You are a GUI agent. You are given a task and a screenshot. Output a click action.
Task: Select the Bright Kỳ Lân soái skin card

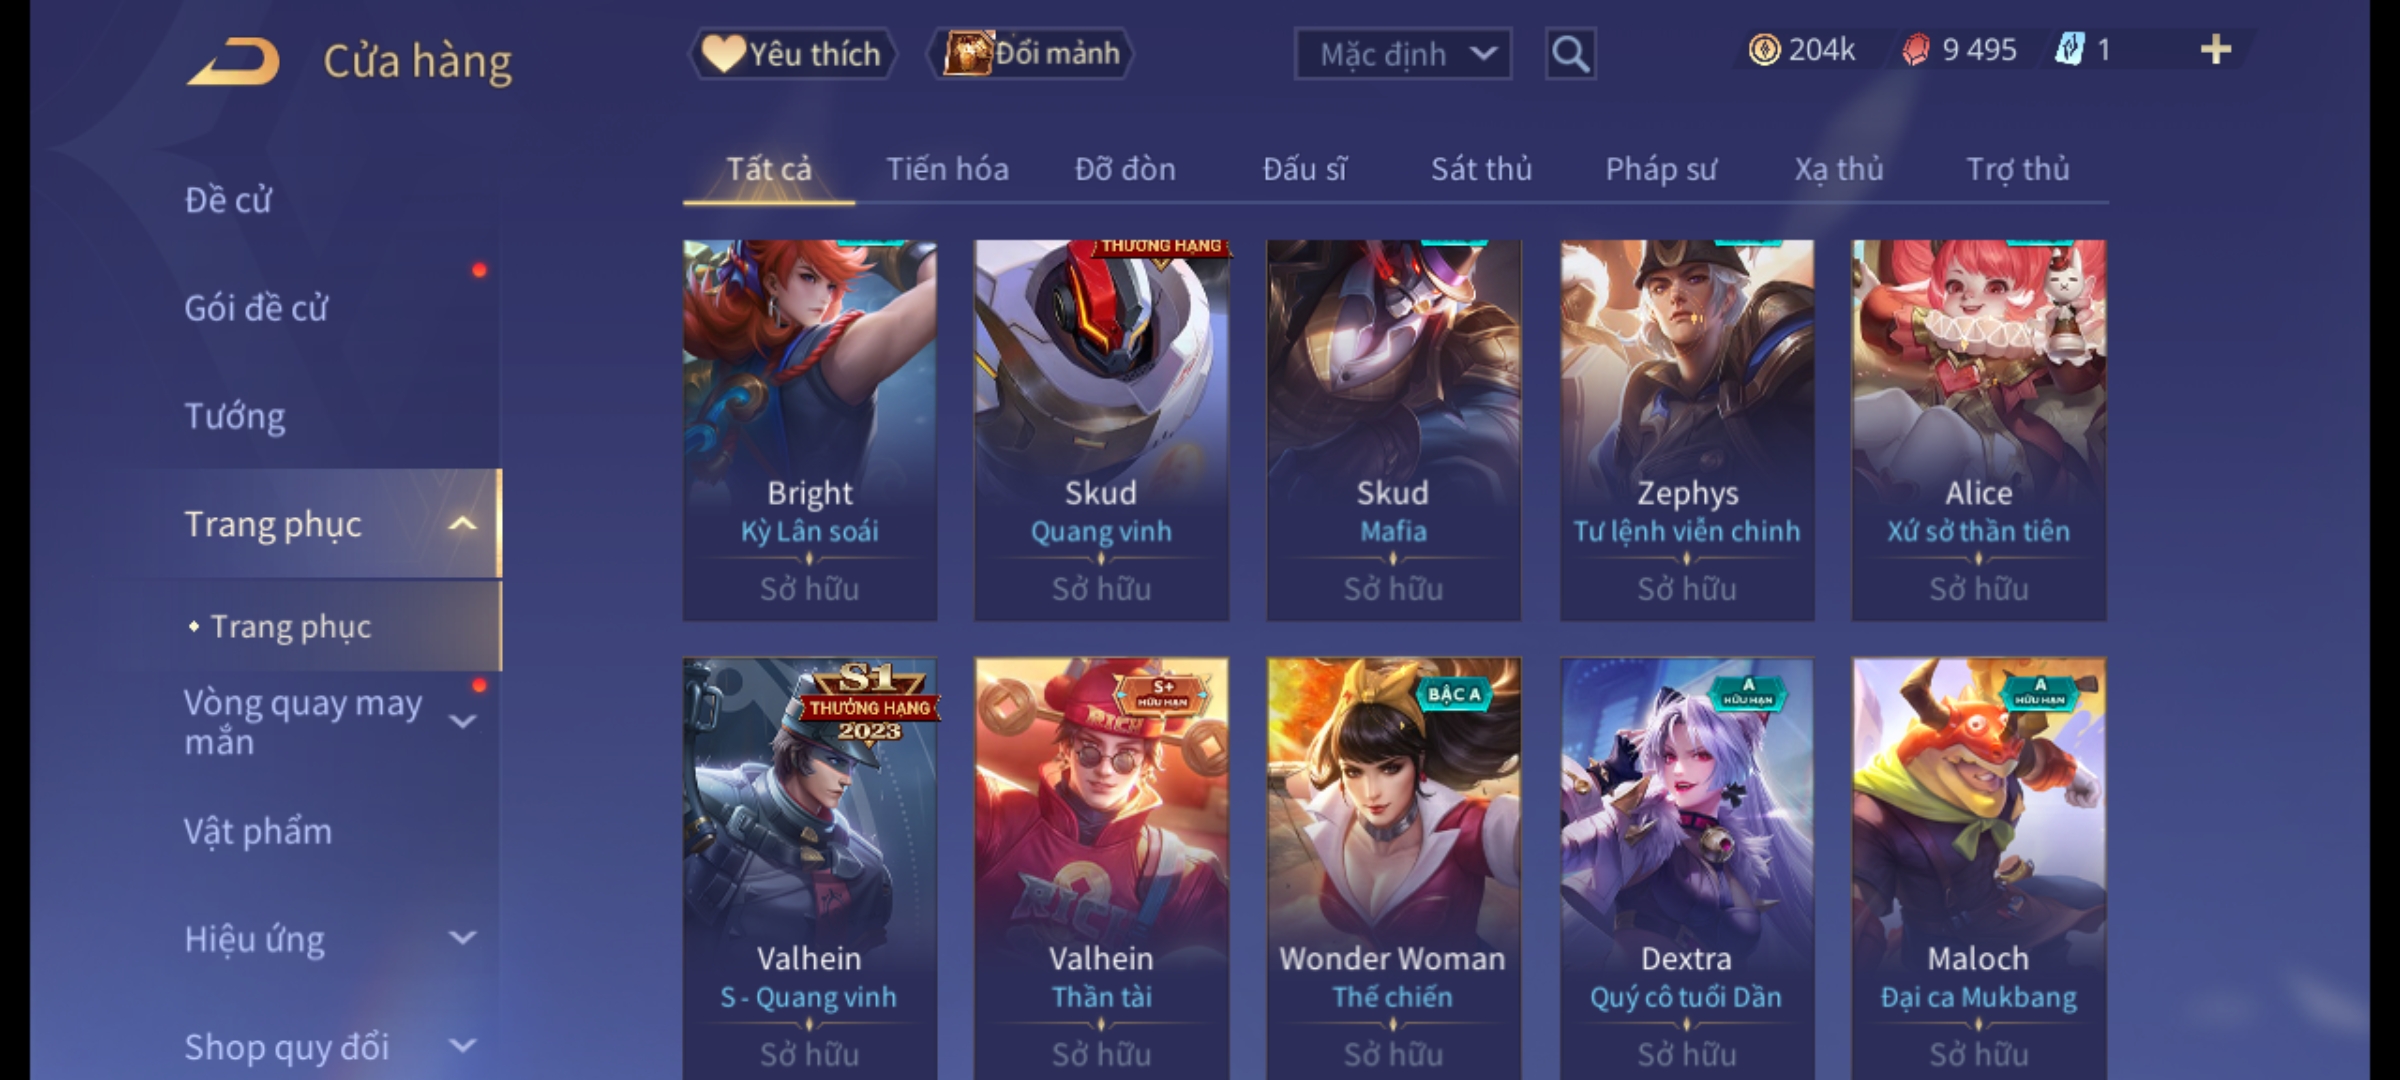pyautogui.click(x=810, y=430)
